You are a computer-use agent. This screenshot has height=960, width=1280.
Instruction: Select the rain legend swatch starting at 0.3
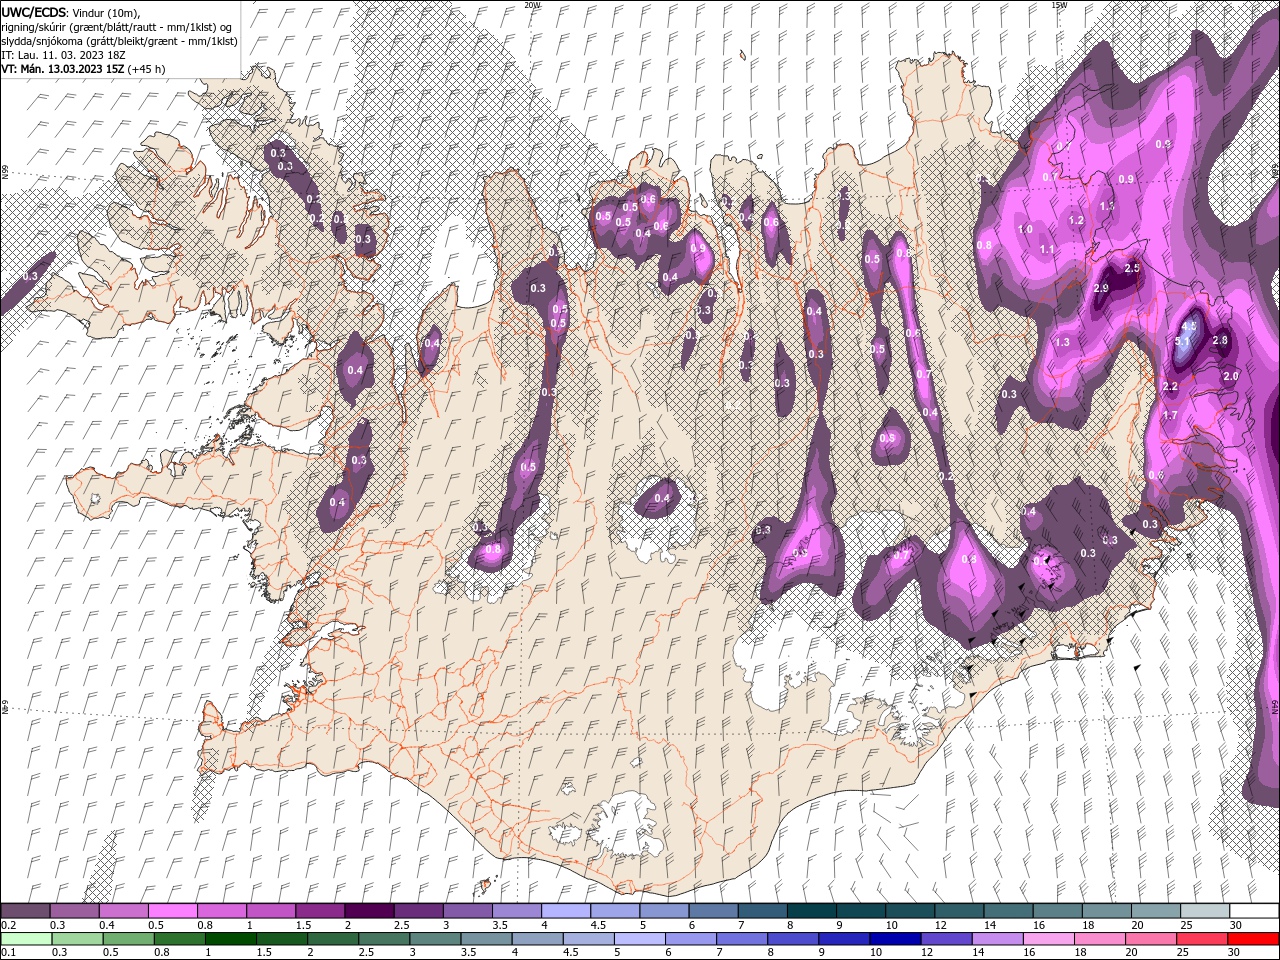[77, 939]
